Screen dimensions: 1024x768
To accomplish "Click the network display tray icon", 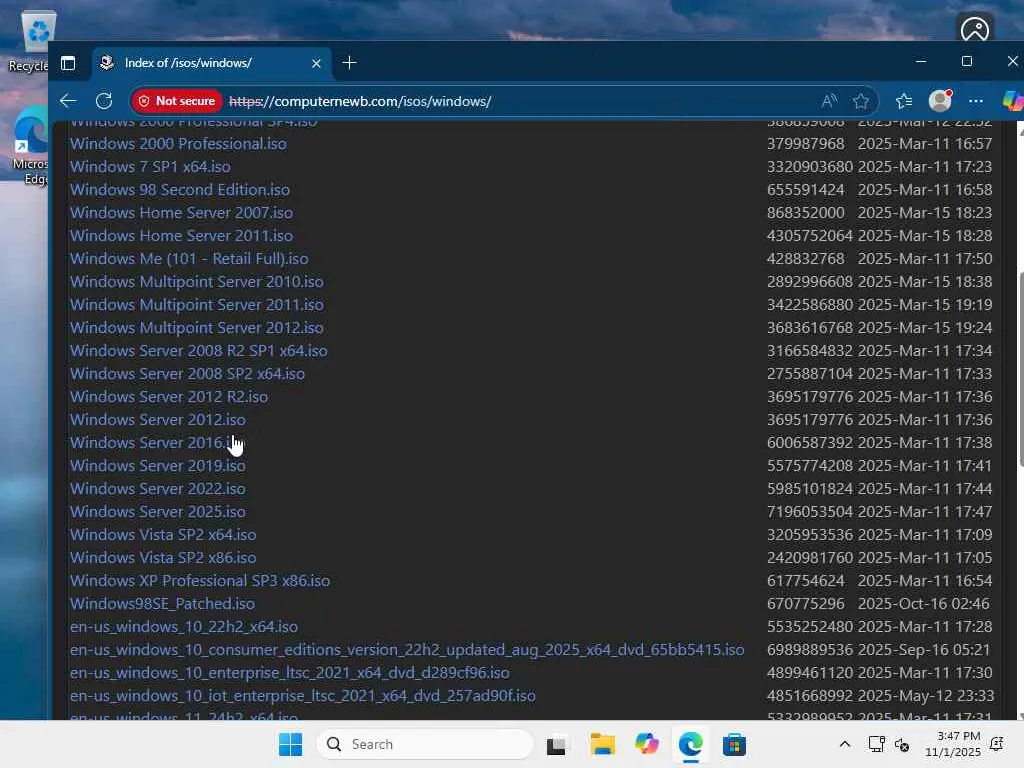I will coord(876,744).
